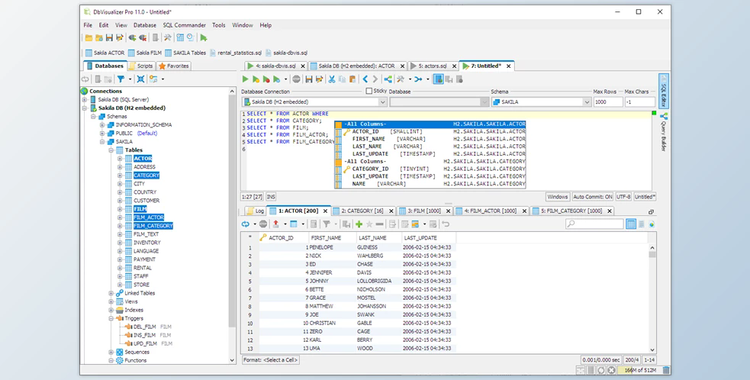Open Sakila FILM favorite shortcut

point(144,53)
